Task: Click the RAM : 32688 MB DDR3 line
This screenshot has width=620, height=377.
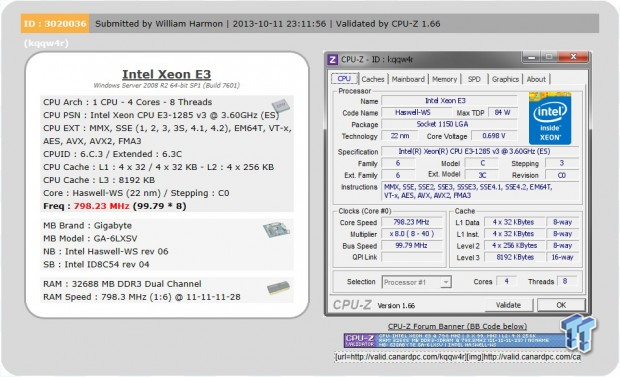Action: point(122,284)
